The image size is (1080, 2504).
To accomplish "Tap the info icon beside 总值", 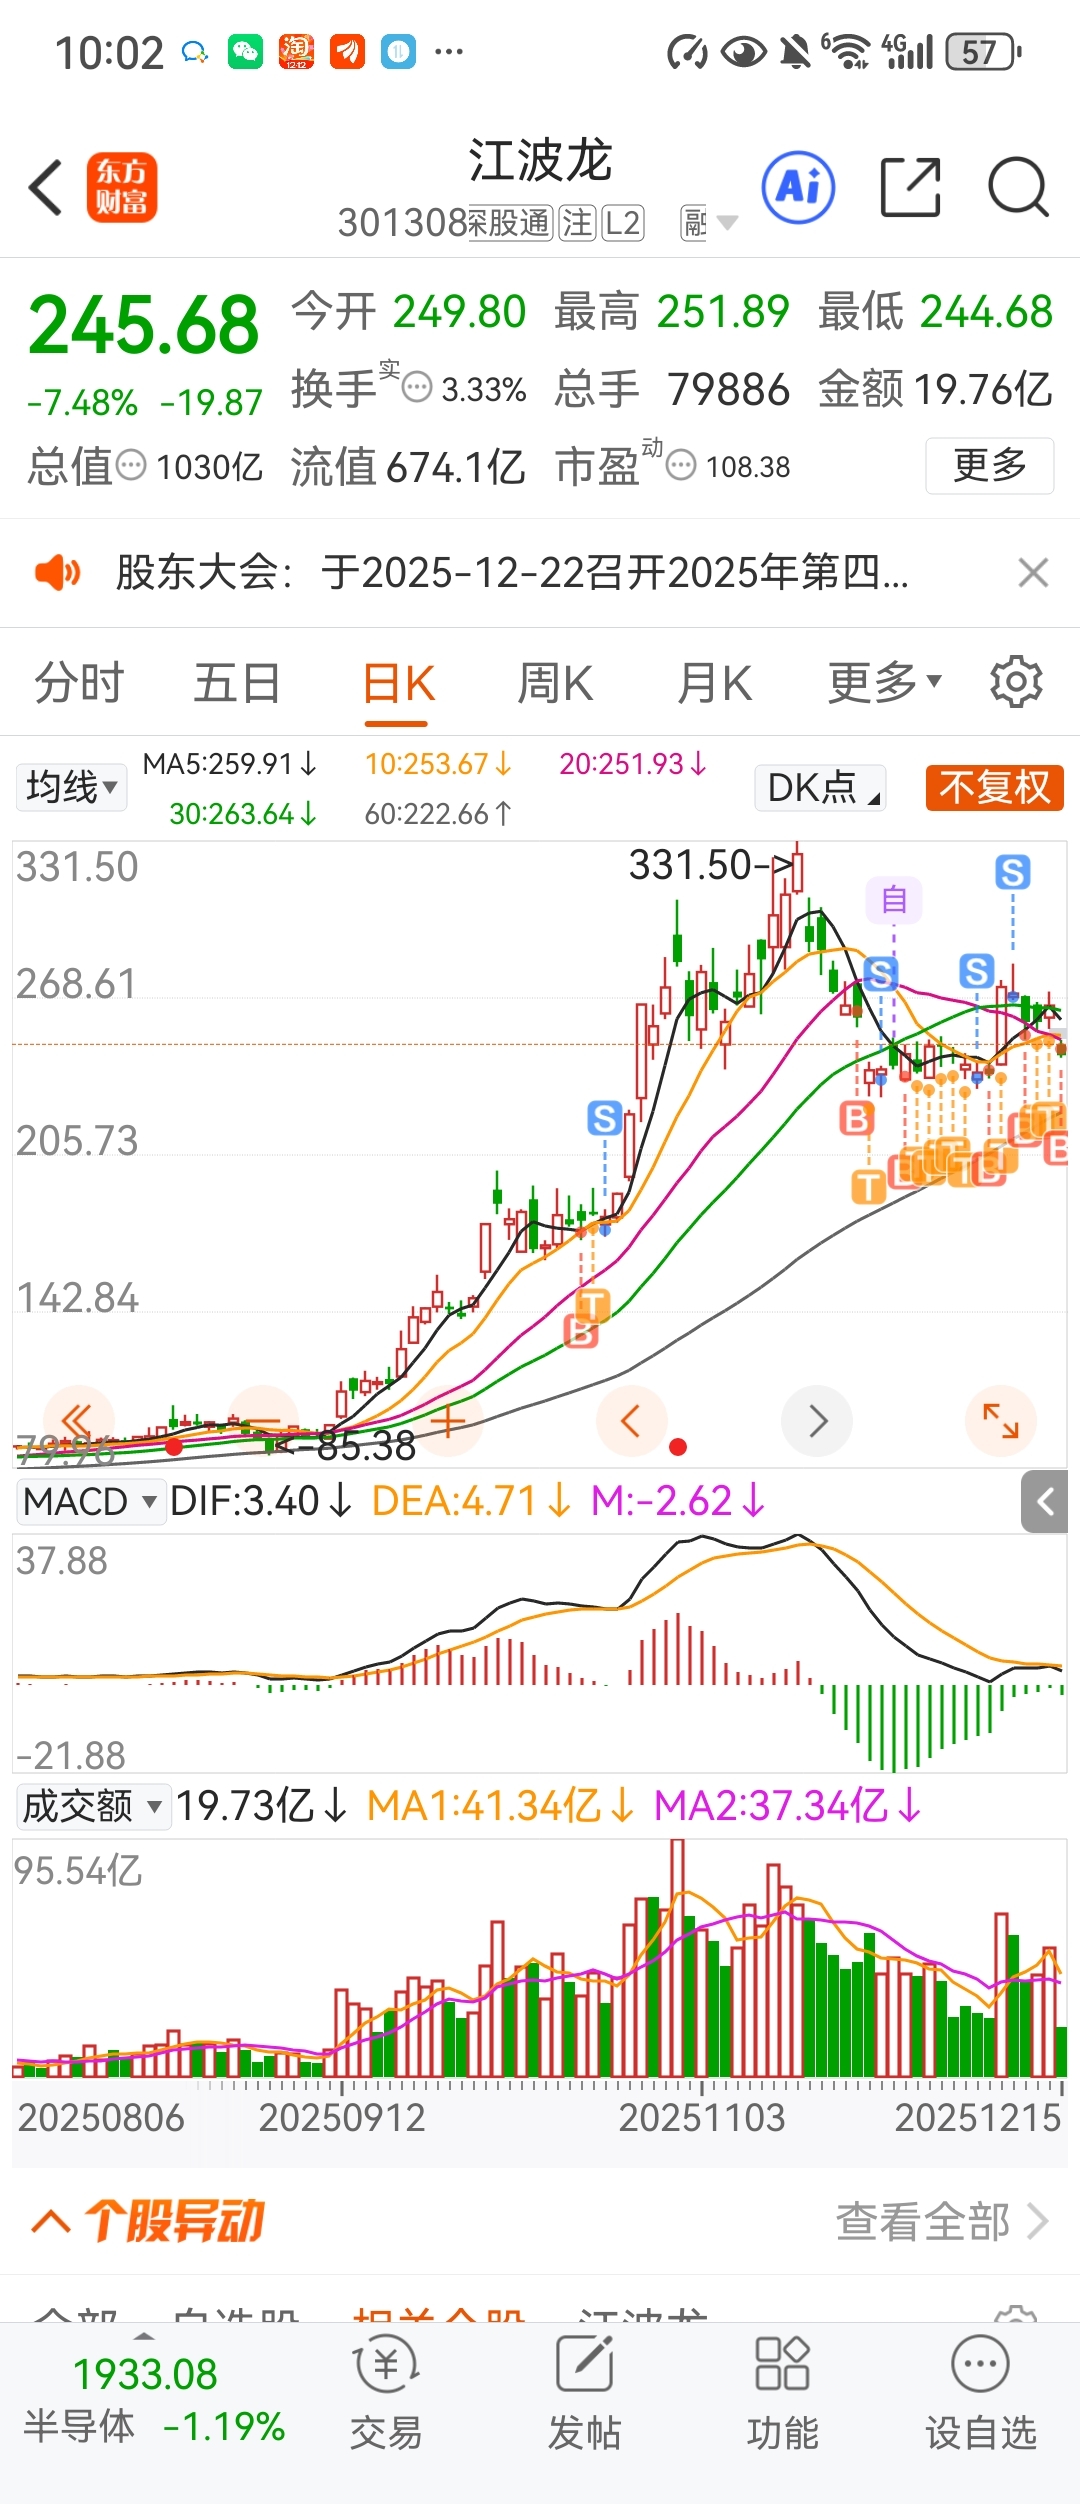I will (131, 465).
